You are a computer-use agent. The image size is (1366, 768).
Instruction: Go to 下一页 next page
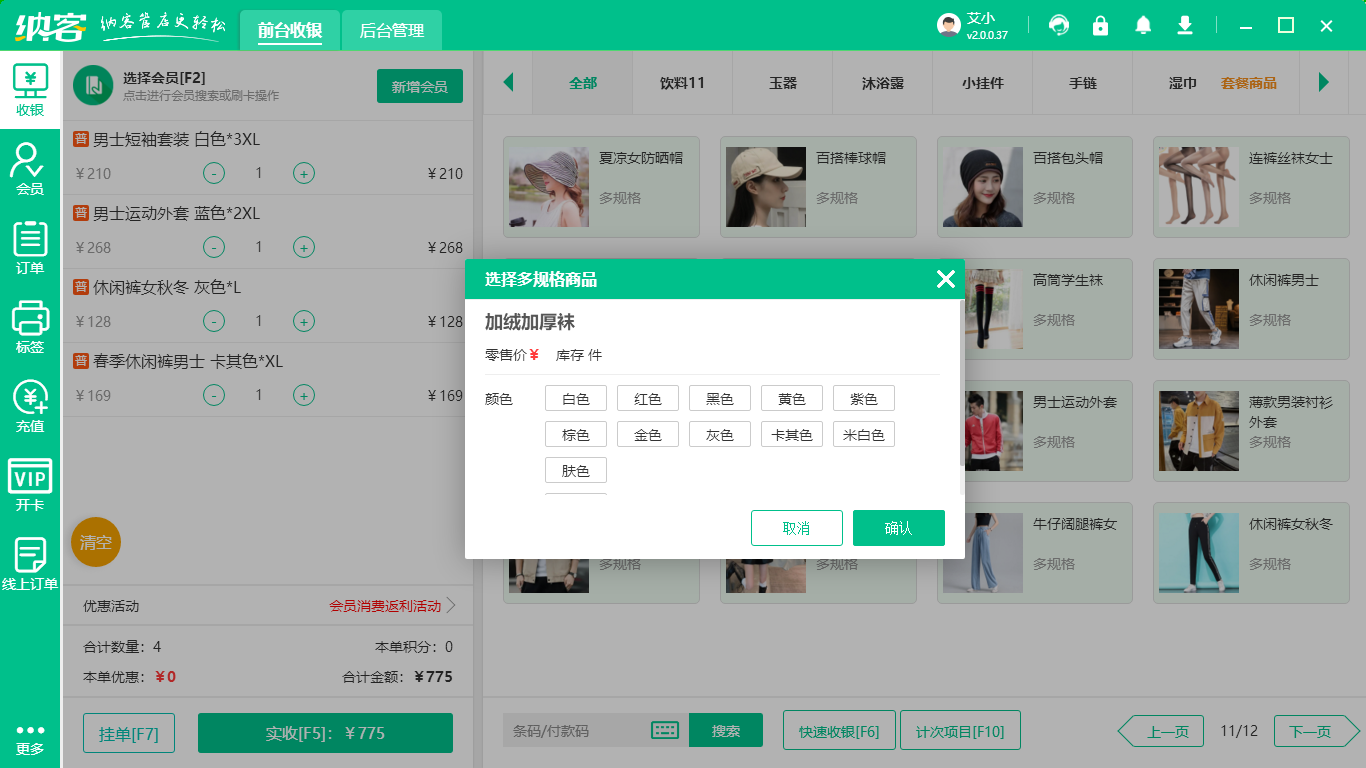tap(1317, 731)
